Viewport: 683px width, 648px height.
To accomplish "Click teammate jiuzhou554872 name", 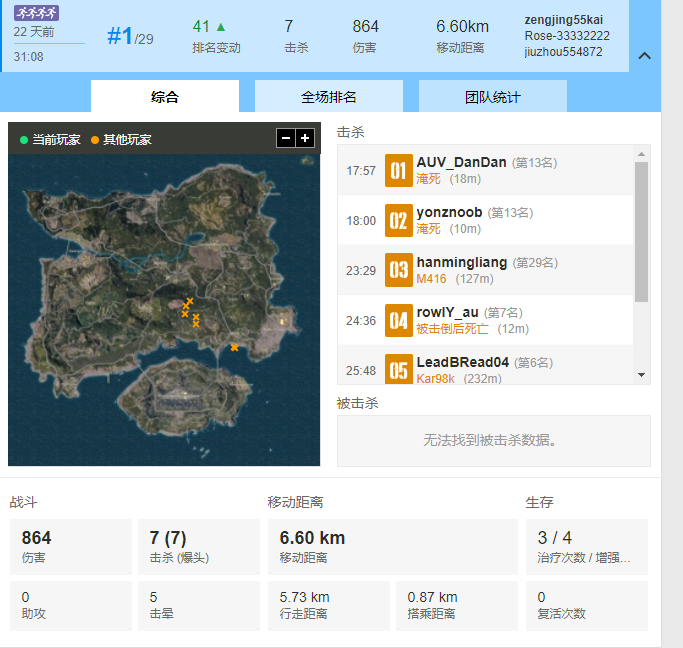I will [563, 52].
